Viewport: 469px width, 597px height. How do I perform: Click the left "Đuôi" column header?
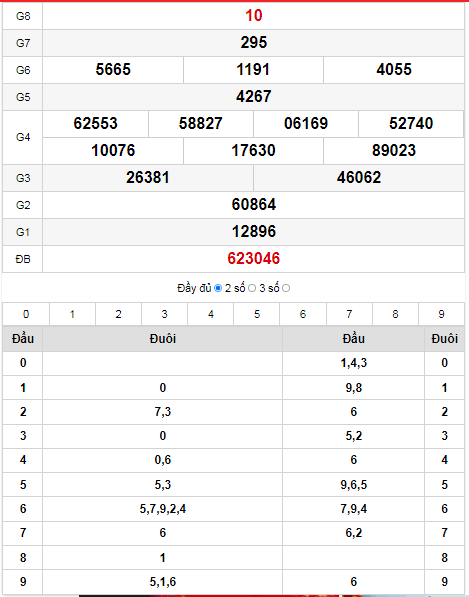coord(163,338)
